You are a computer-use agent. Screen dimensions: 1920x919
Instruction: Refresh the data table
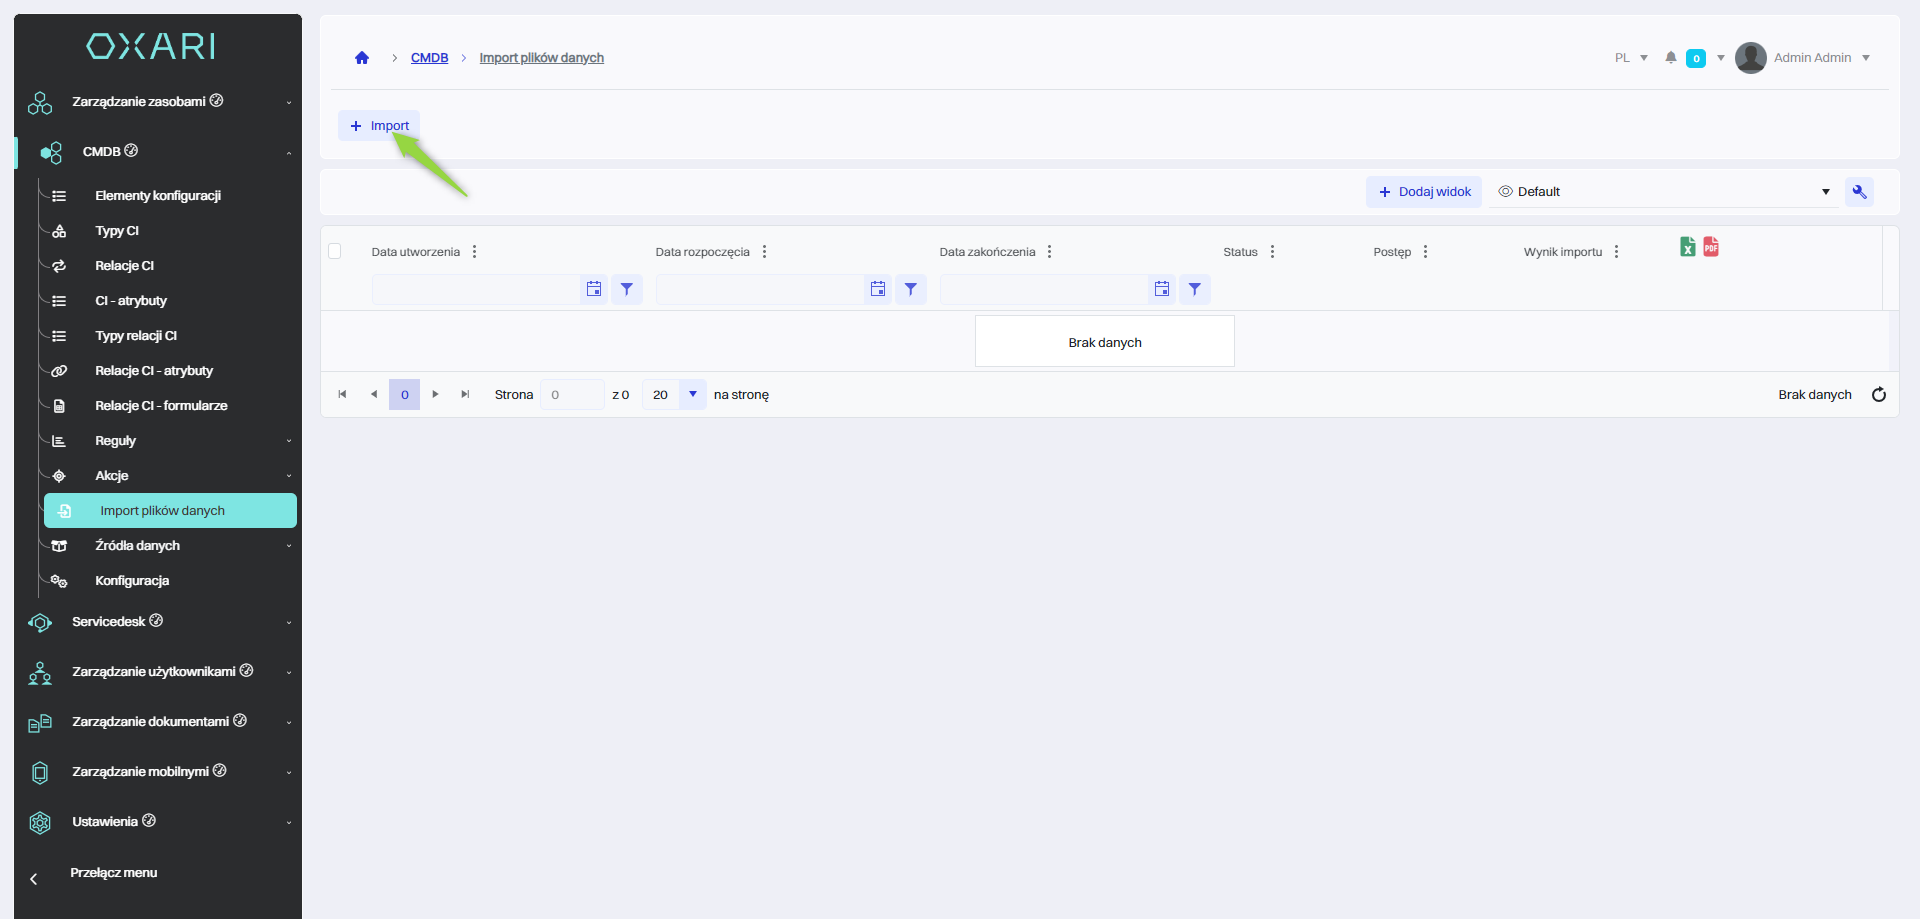click(x=1878, y=395)
